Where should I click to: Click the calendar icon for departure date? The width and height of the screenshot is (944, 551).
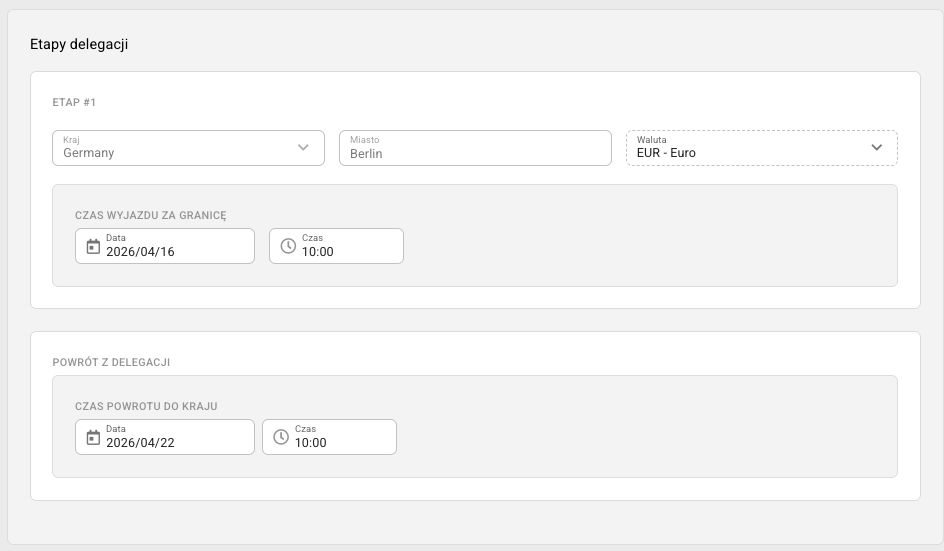93,246
